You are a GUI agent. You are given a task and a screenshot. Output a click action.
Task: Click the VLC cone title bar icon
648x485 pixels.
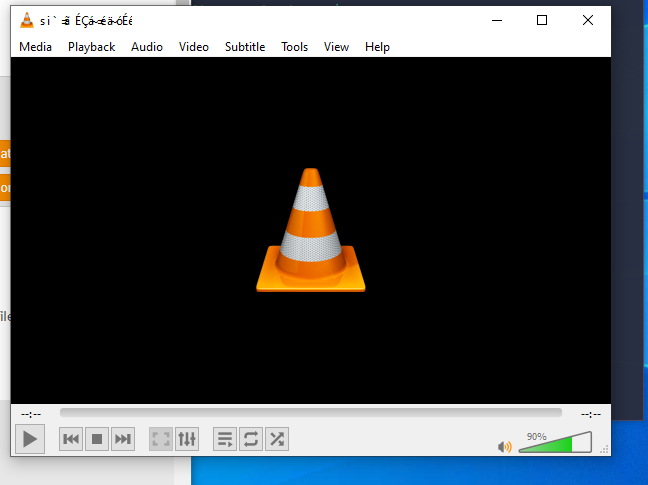coord(27,20)
